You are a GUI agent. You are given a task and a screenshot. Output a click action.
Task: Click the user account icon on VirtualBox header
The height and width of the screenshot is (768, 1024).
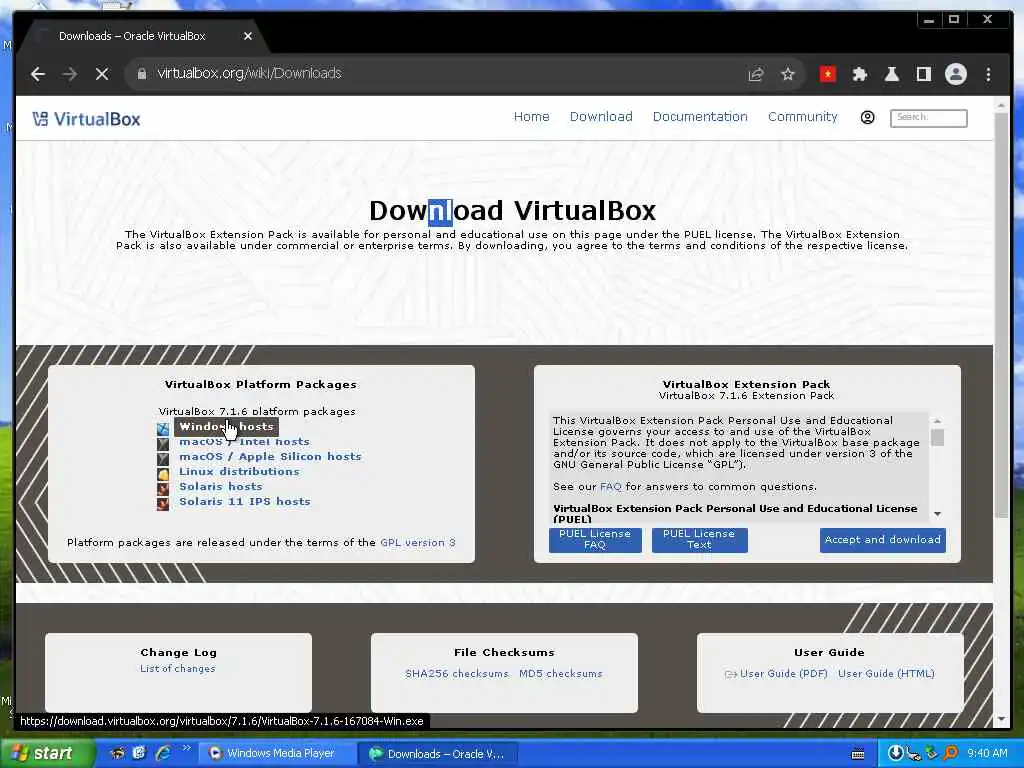click(x=867, y=118)
